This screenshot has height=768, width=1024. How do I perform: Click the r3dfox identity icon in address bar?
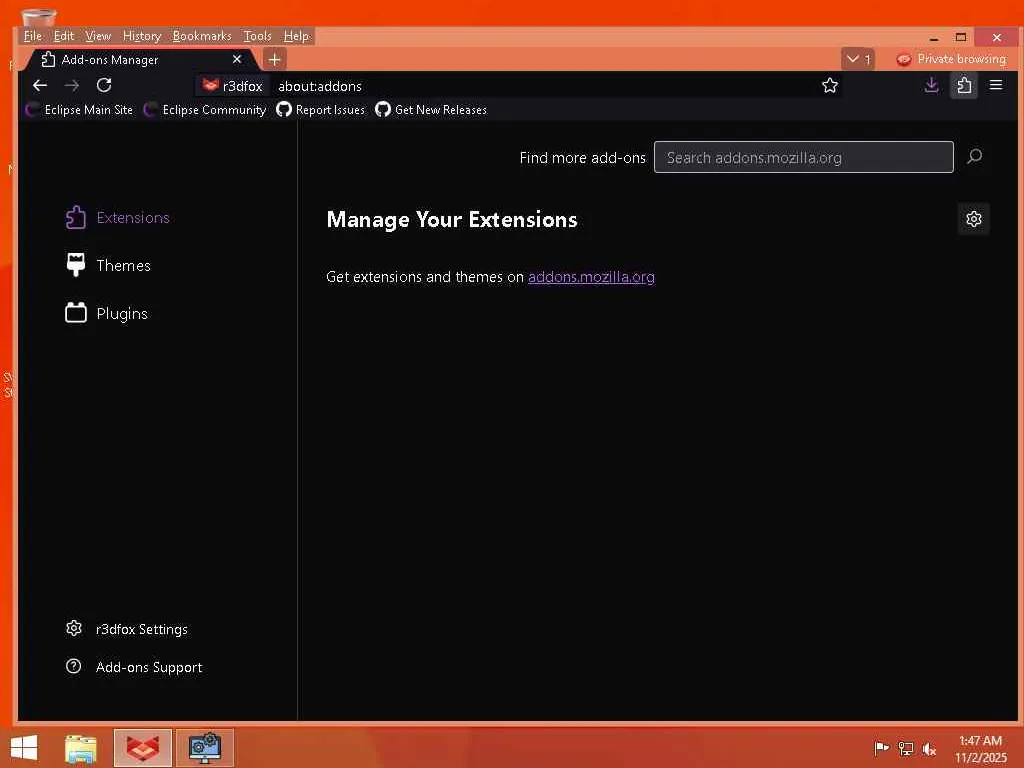(x=232, y=86)
